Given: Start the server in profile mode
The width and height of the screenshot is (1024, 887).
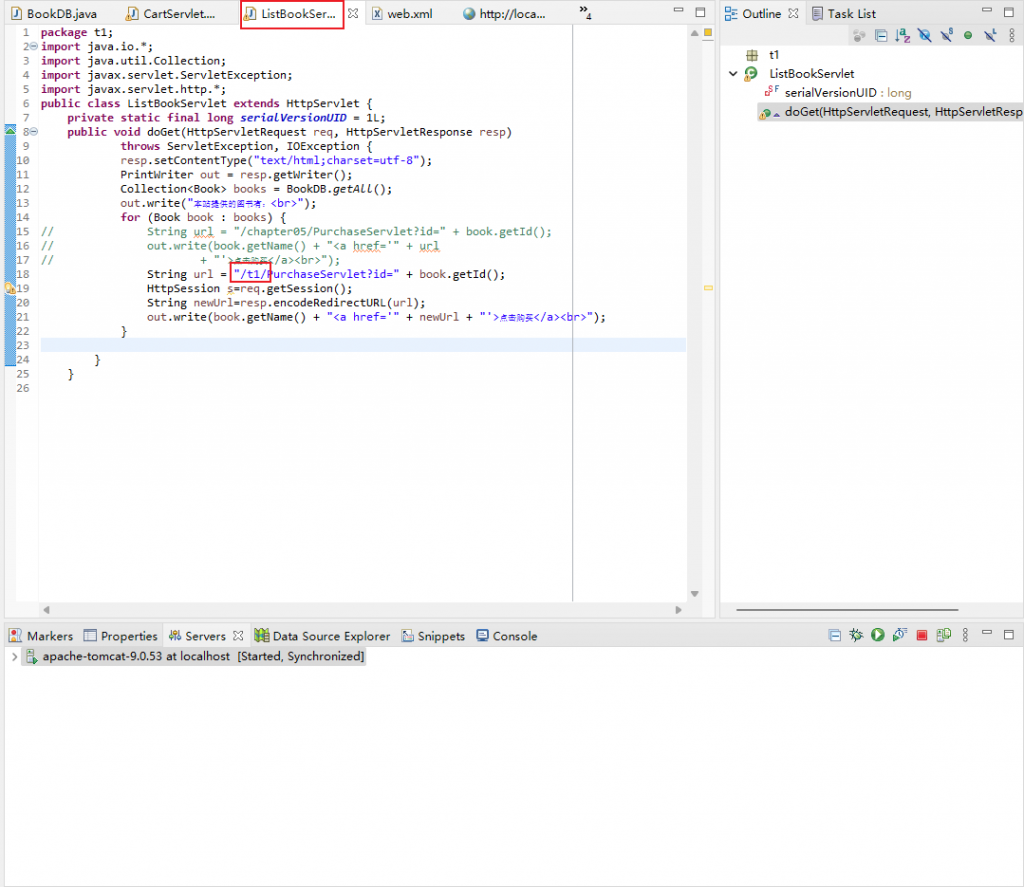Looking at the screenshot, I should click(900, 636).
